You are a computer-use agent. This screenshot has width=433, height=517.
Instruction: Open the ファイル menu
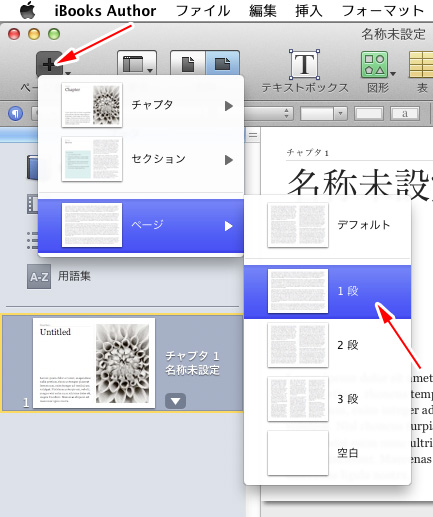click(203, 11)
